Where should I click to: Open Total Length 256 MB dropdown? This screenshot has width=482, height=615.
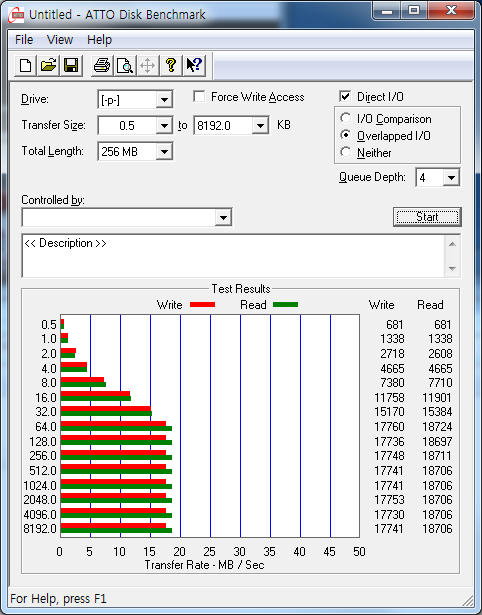(x=164, y=151)
